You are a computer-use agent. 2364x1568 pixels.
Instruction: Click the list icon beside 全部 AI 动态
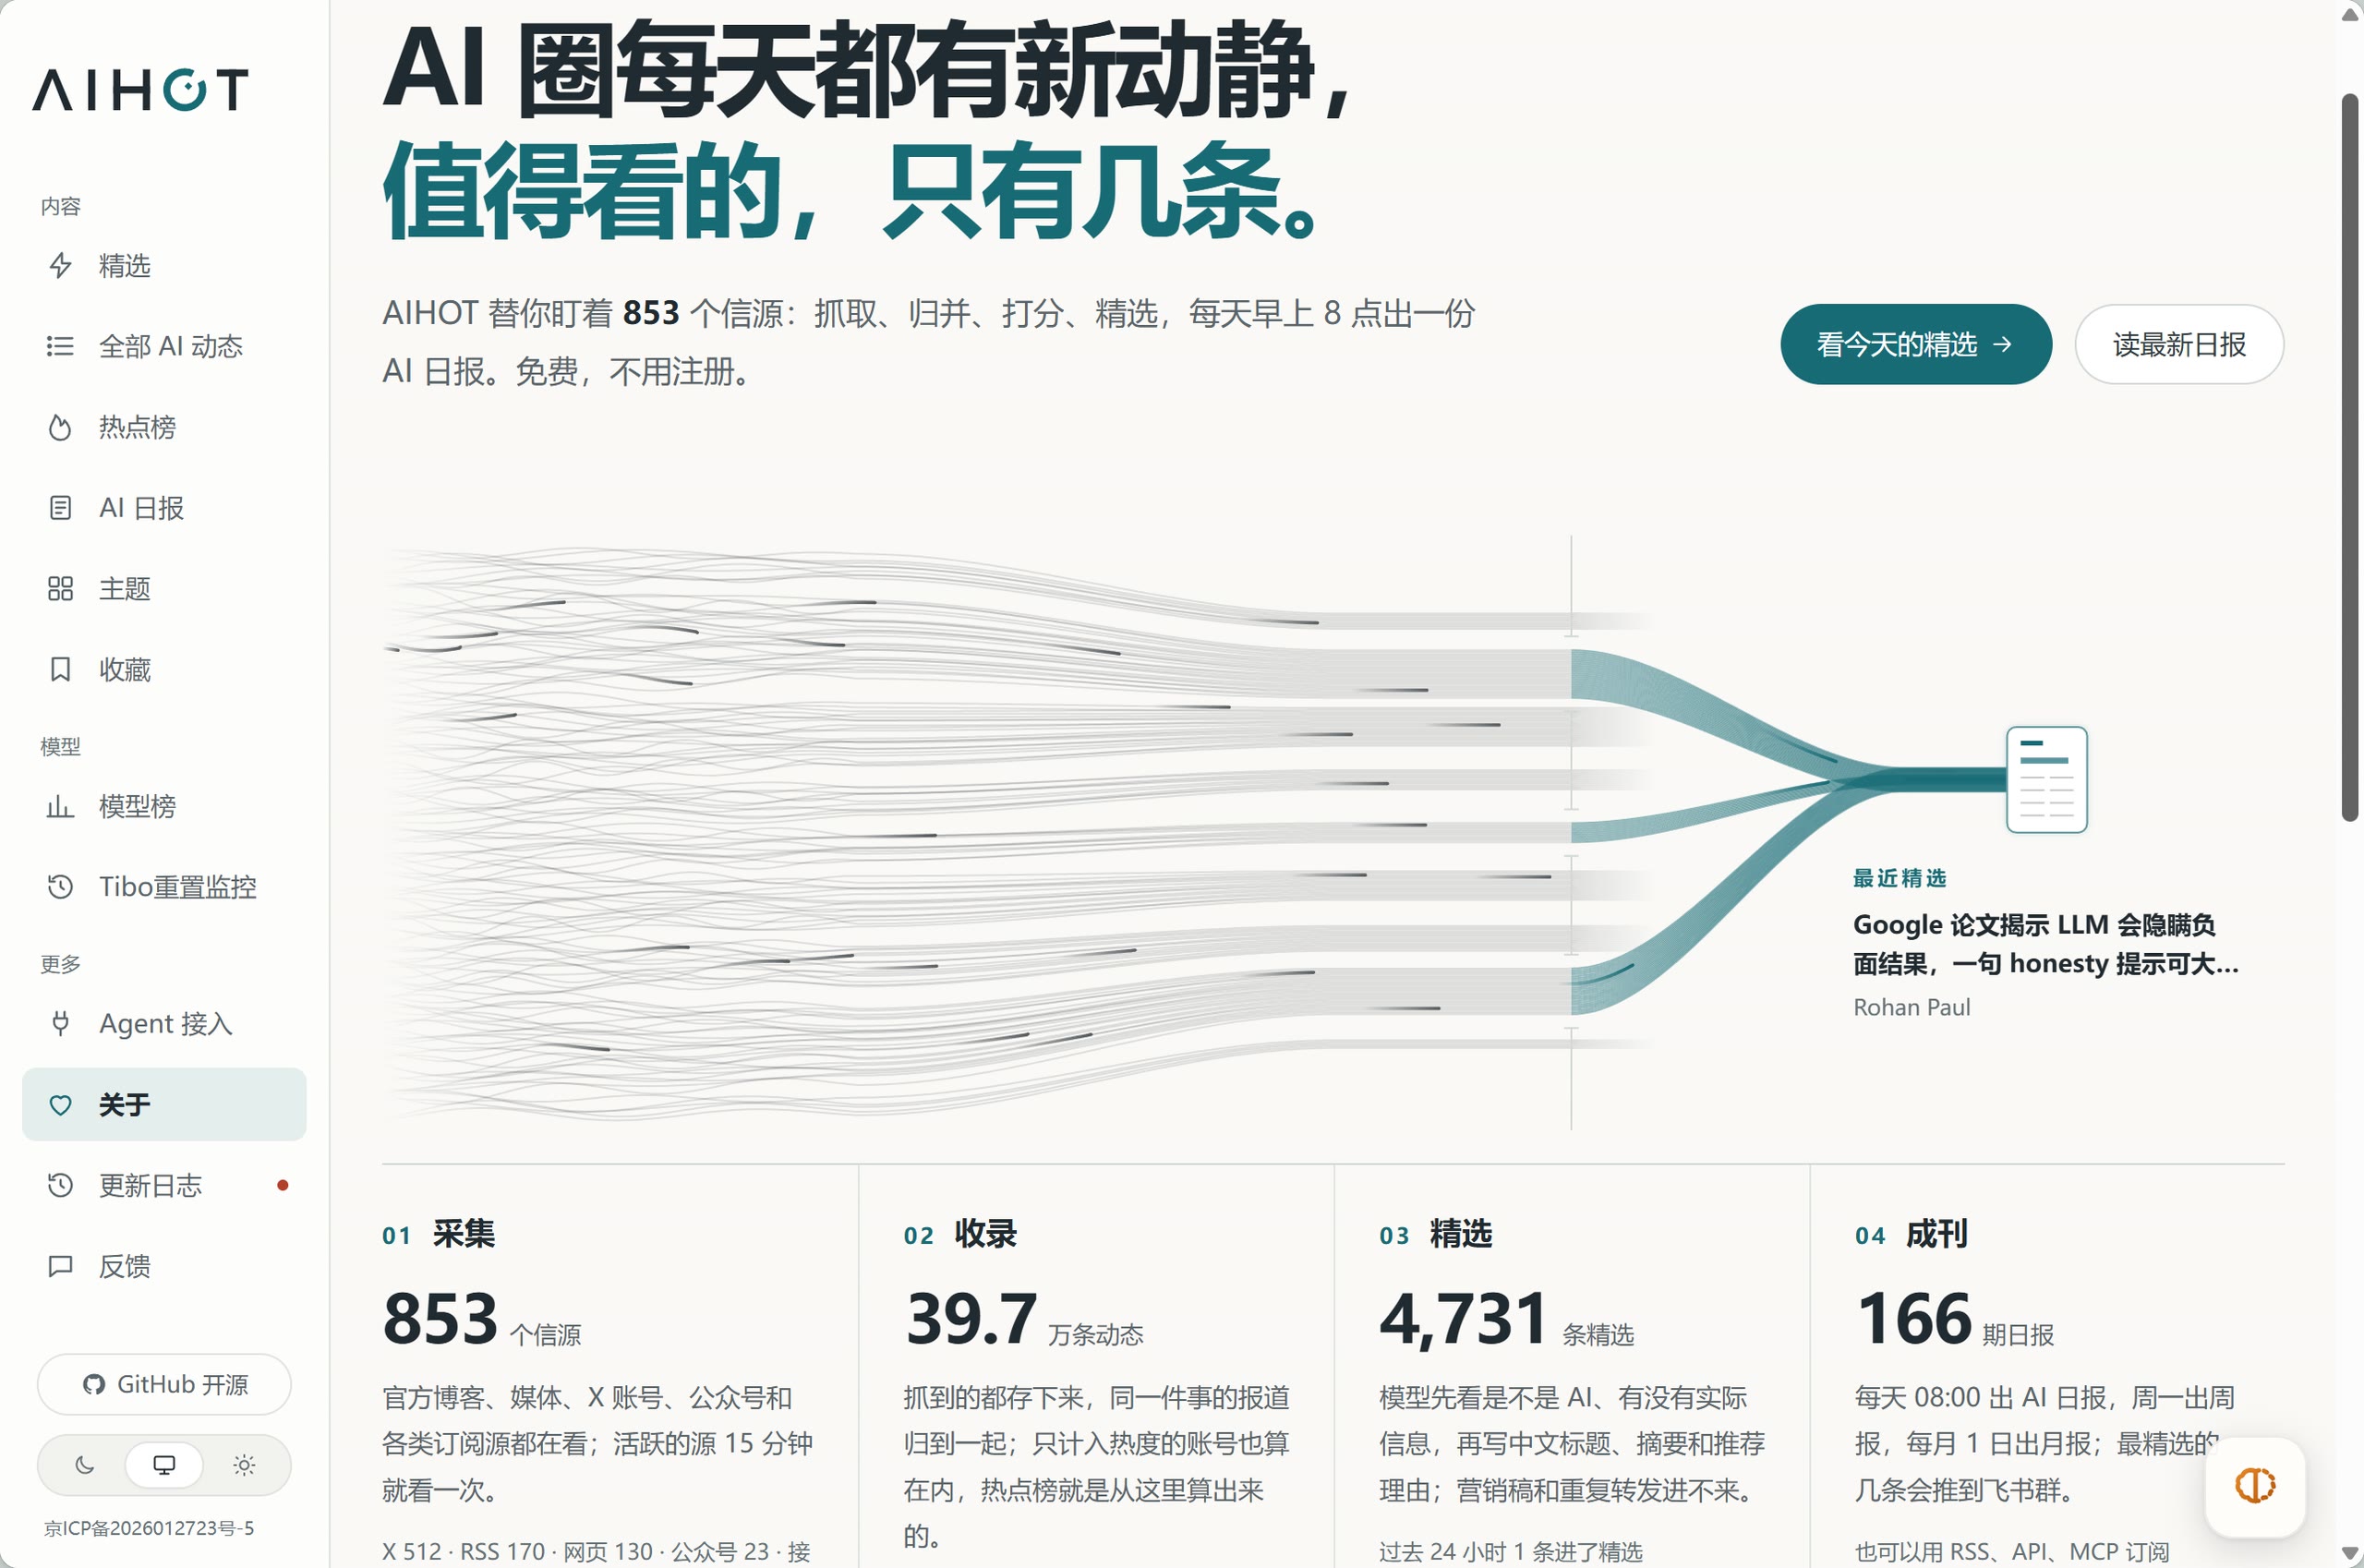point(61,346)
